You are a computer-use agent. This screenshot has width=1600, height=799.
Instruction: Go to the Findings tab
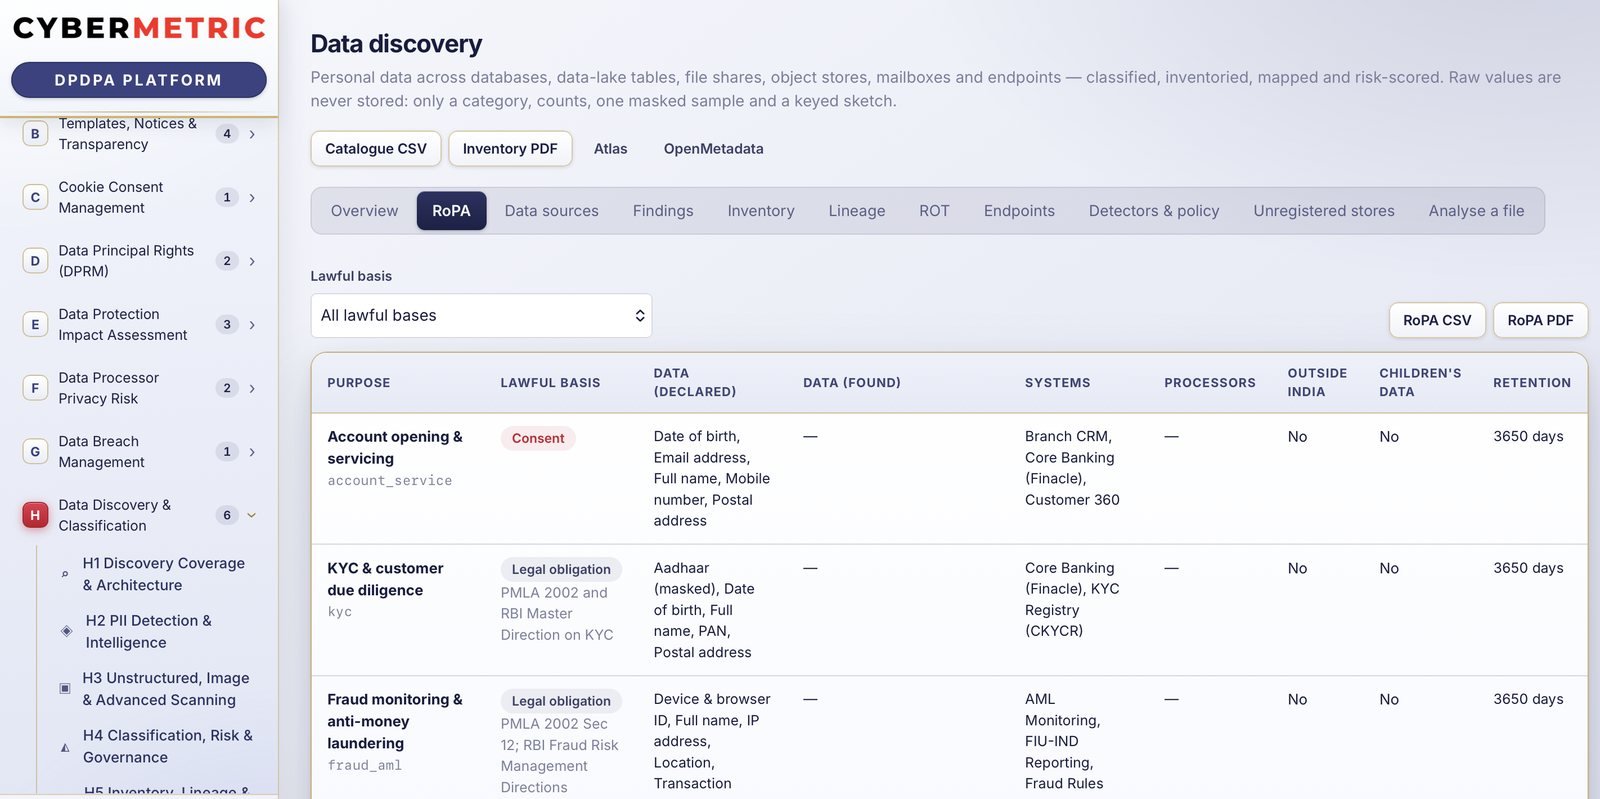[x=663, y=211]
